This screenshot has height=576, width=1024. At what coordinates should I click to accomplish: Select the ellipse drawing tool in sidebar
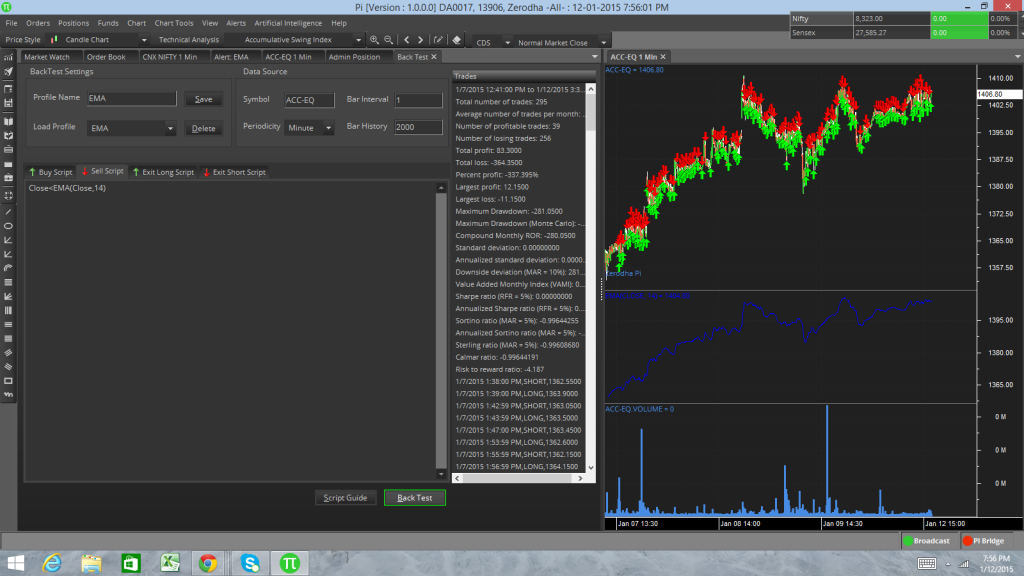[9, 226]
